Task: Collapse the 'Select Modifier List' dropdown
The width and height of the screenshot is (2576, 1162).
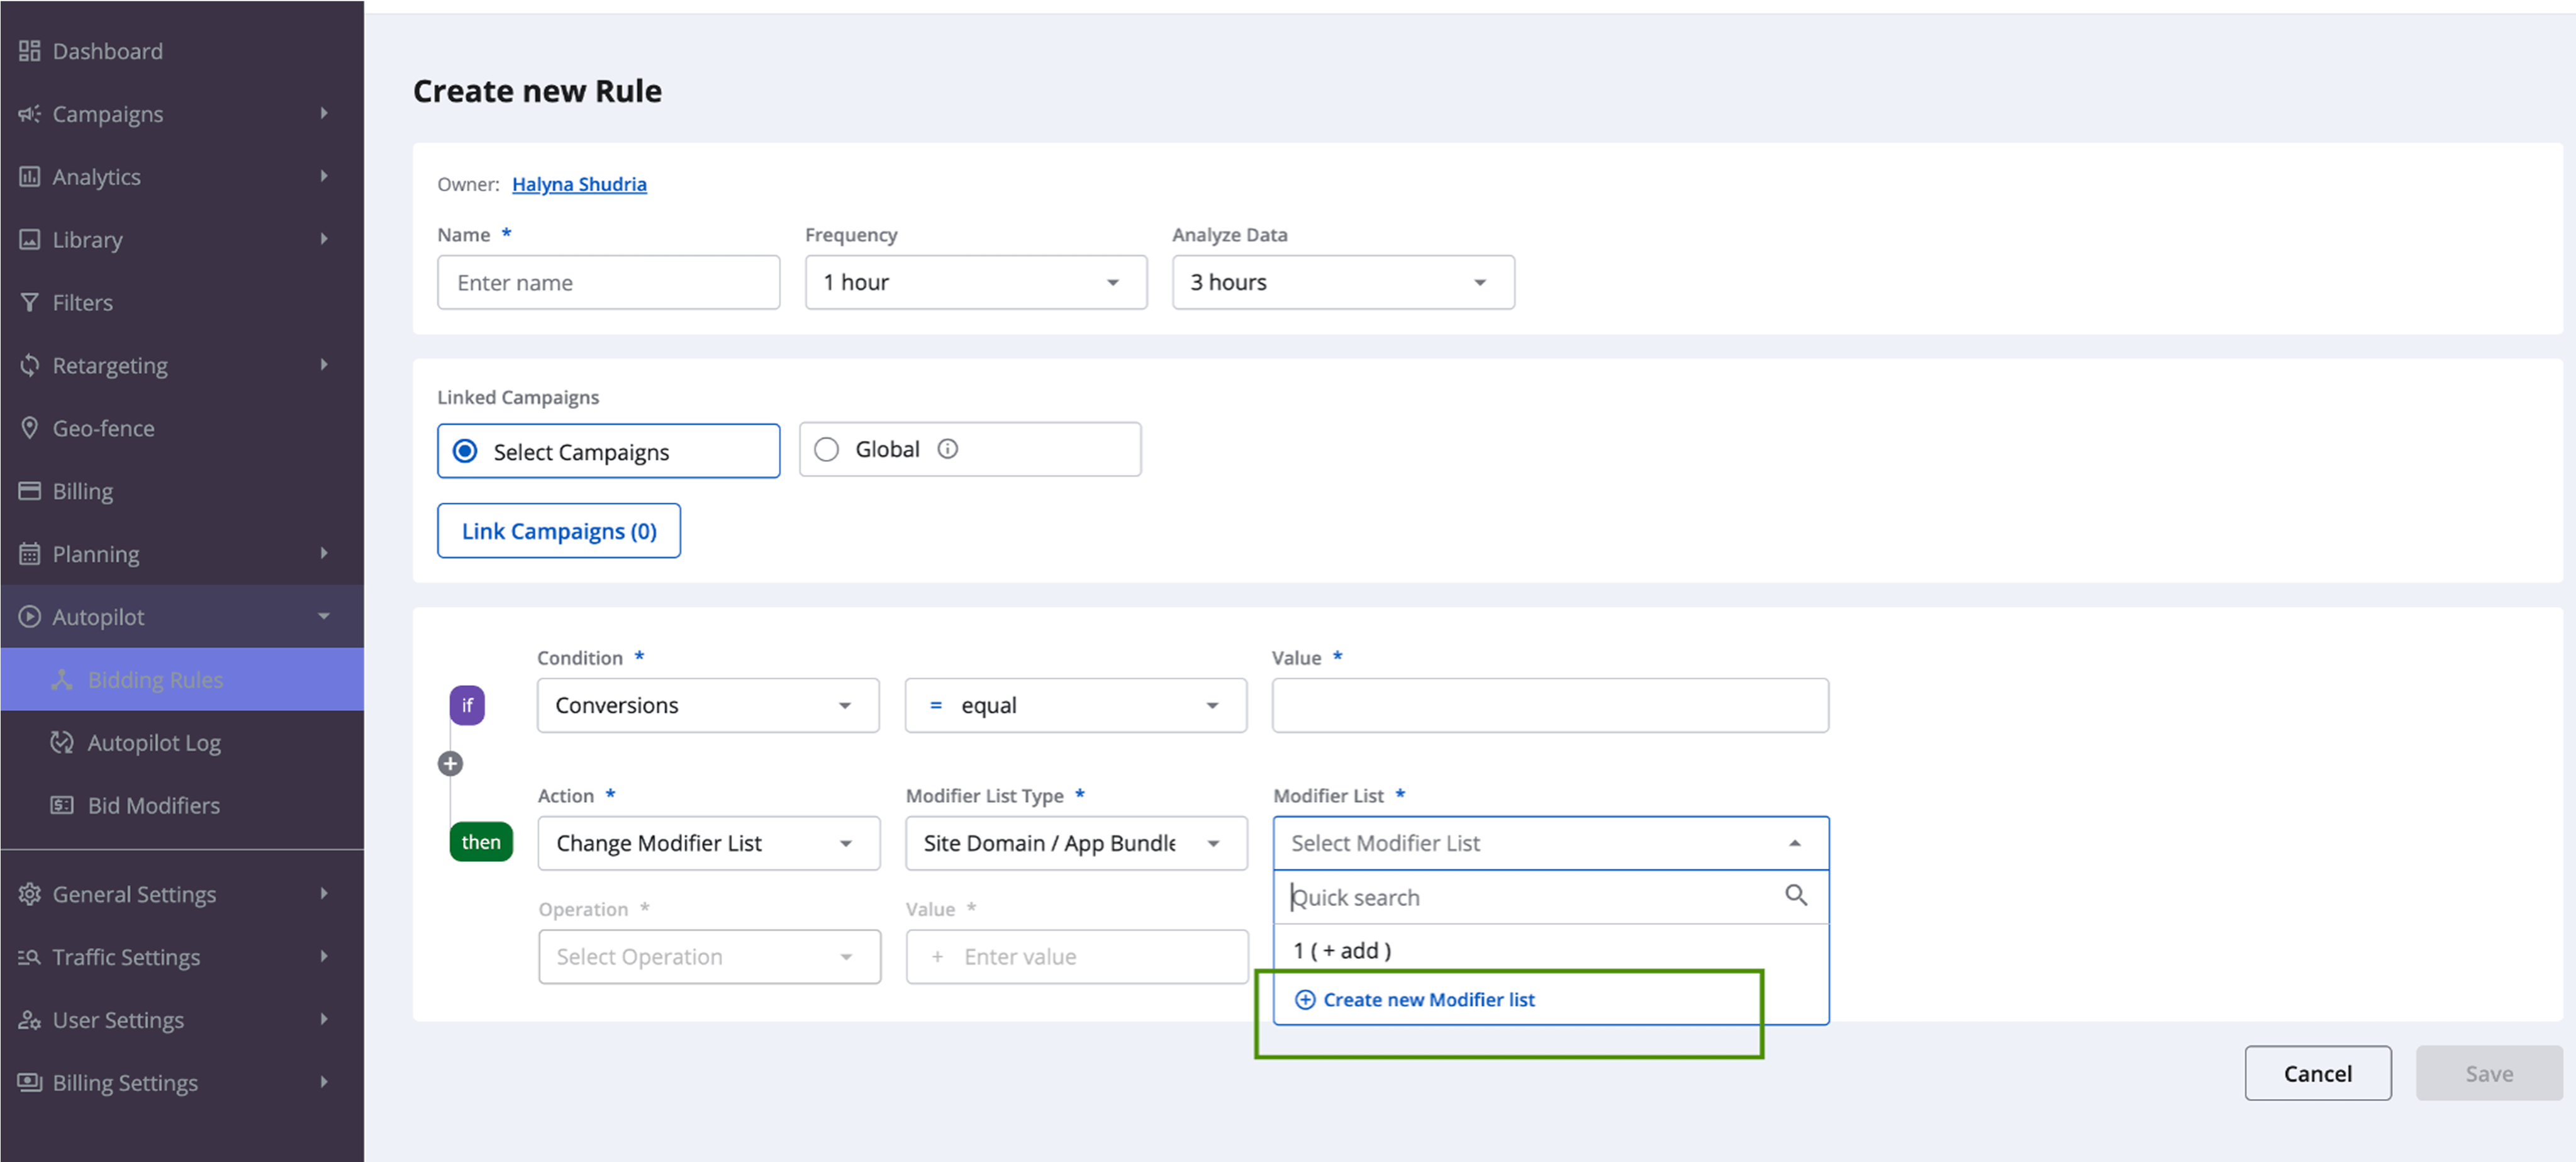Action: 1551,843
